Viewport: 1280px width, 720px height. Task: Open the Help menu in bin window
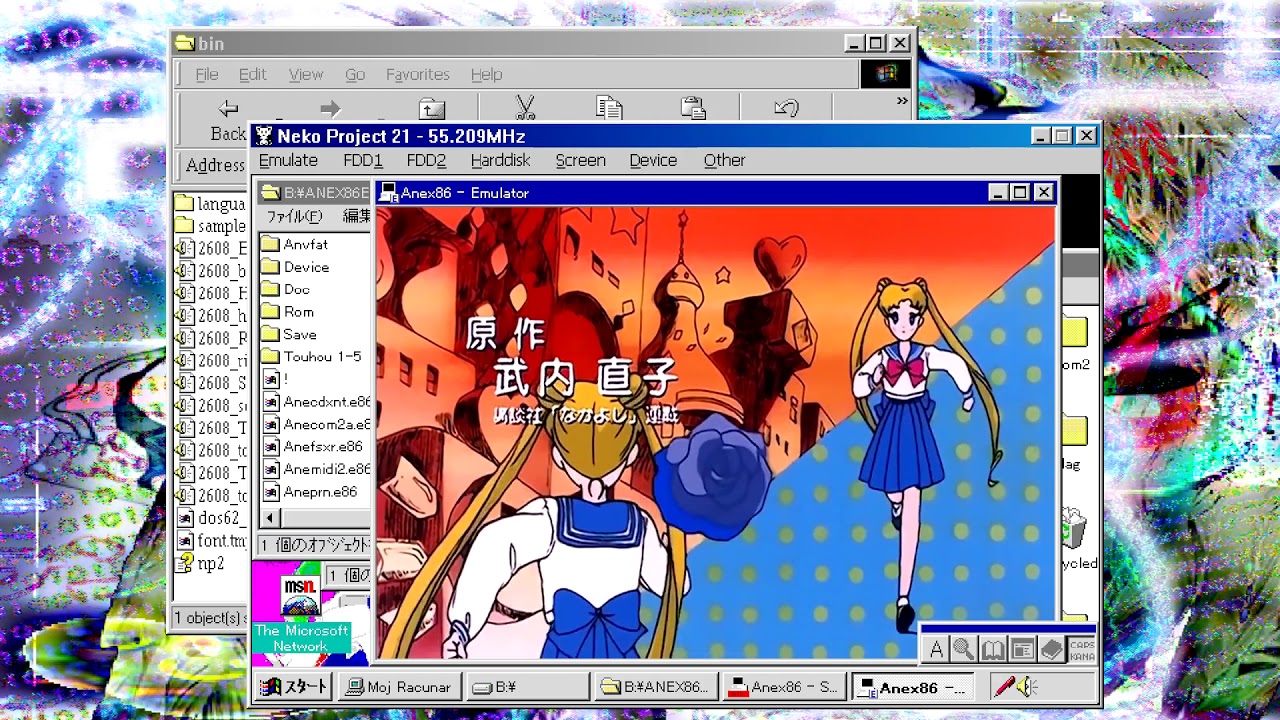(x=487, y=74)
